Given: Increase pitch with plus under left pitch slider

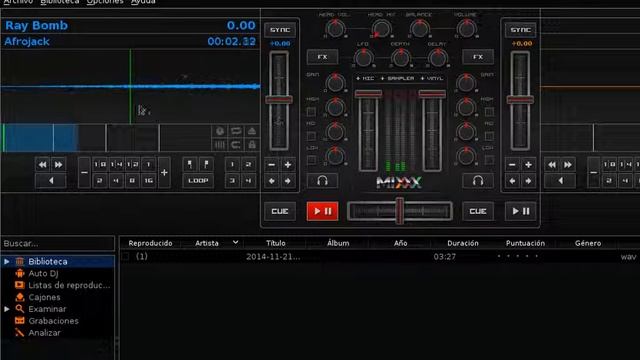Looking at the screenshot, I should click(288, 164).
